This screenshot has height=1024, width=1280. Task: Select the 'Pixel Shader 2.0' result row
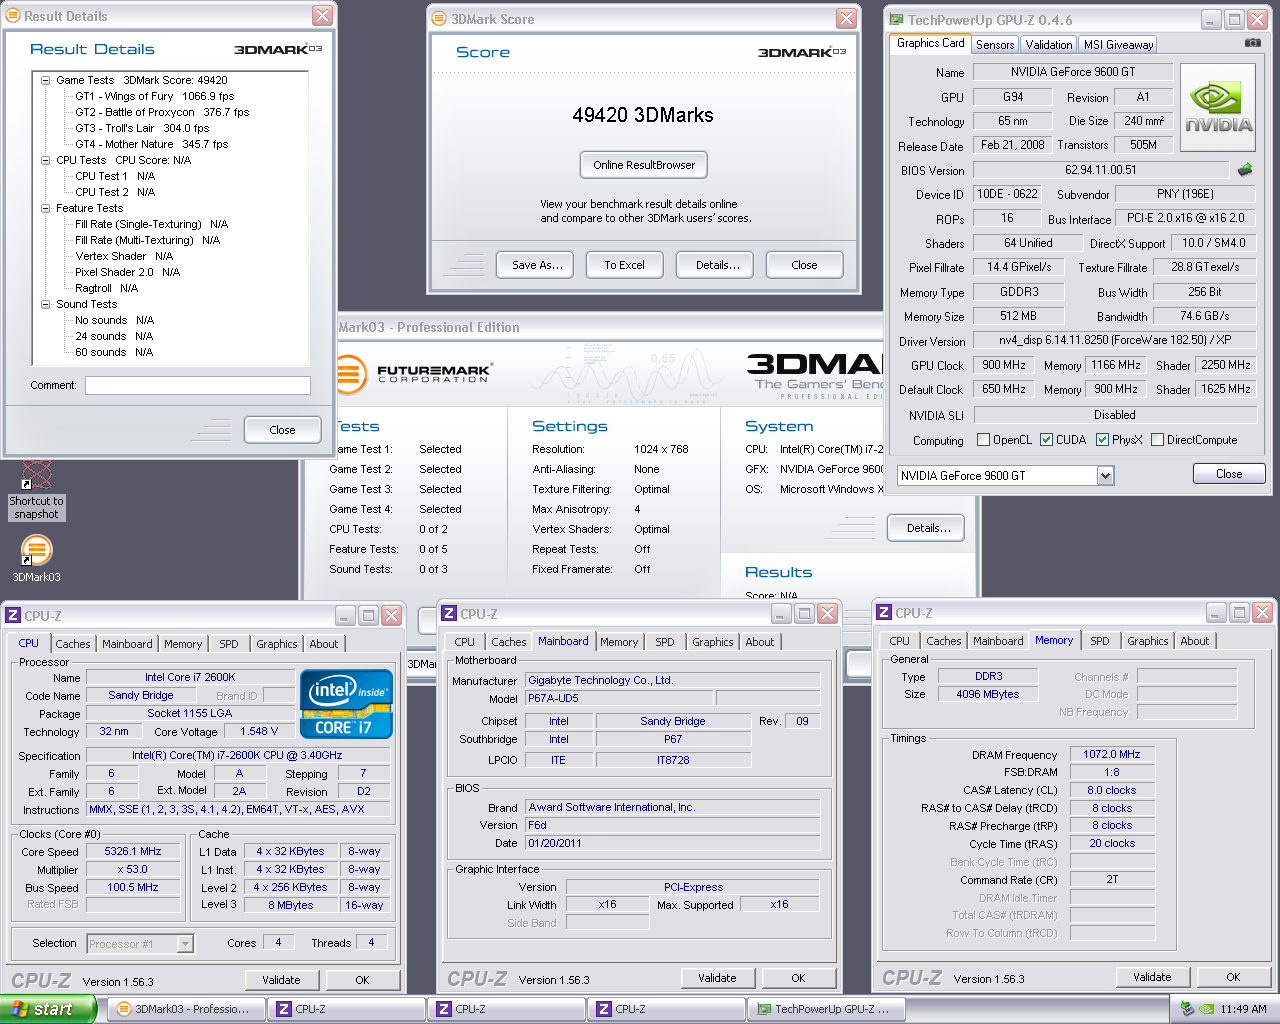pyautogui.click(x=127, y=272)
